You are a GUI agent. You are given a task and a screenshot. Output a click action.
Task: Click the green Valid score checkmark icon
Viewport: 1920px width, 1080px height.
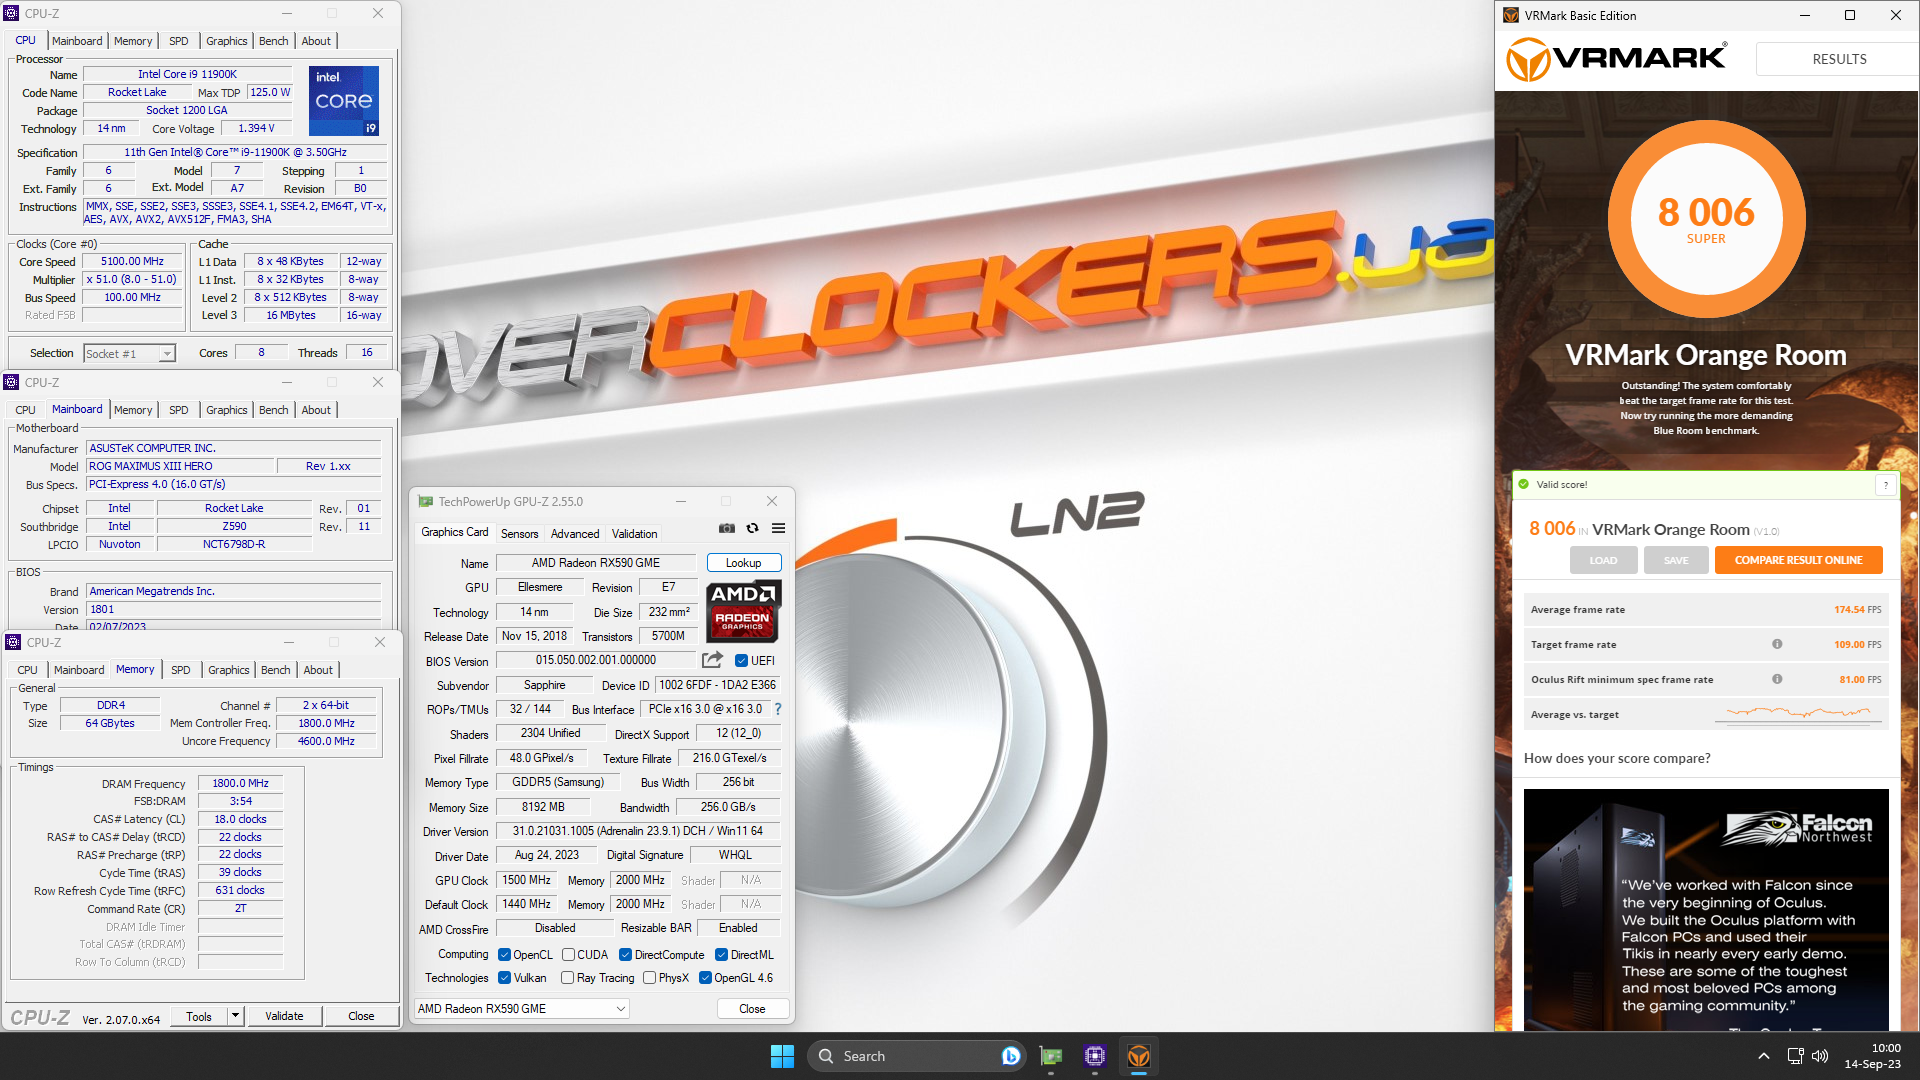tap(1524, 484)
